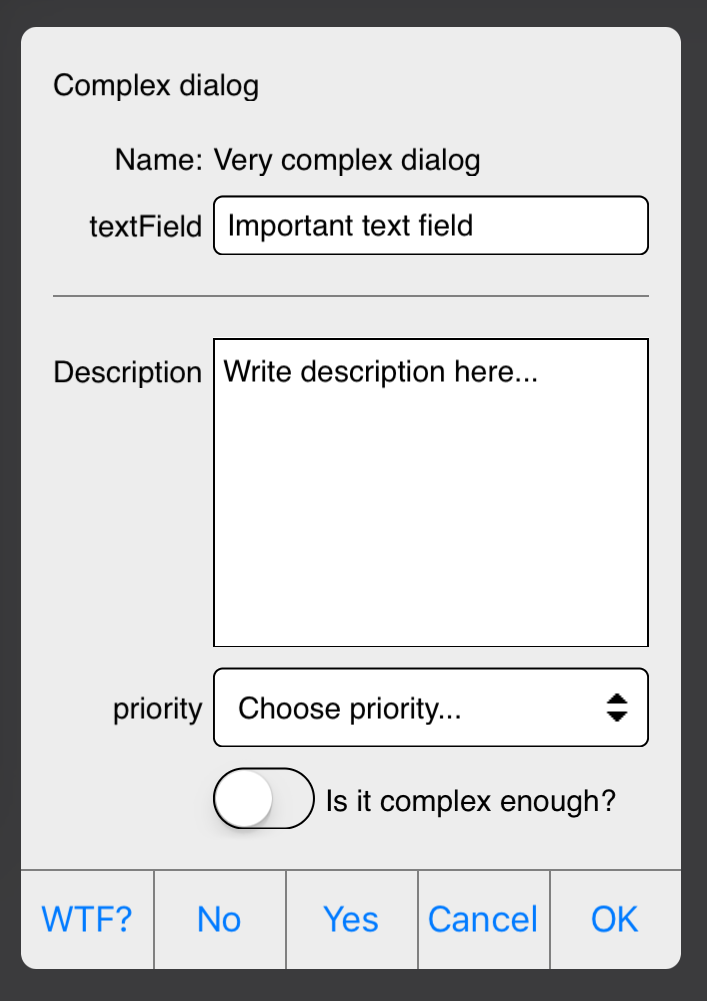Click the "Name:" label
The width and height of the screenshot is (707, 1001).
click(x=159, y=160)
